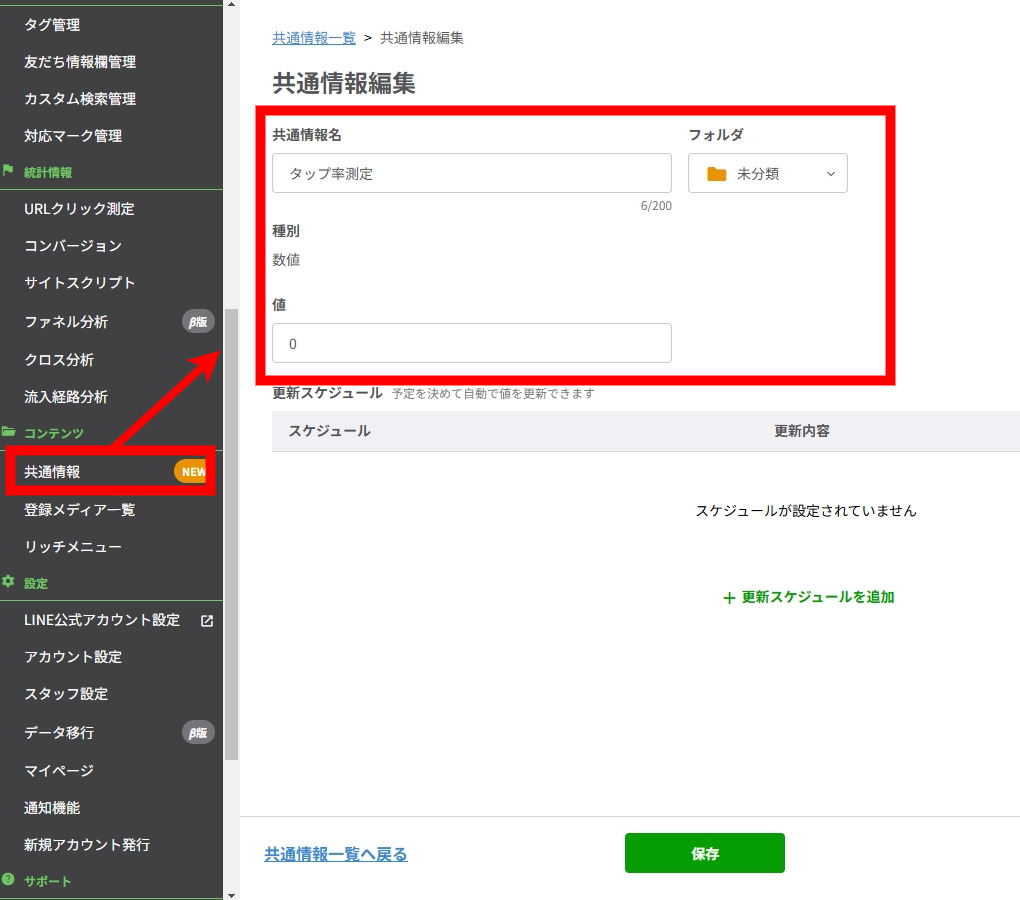Click 更新スケジュールを追加 link
1020x900 pixels.
tap(808, 597)
